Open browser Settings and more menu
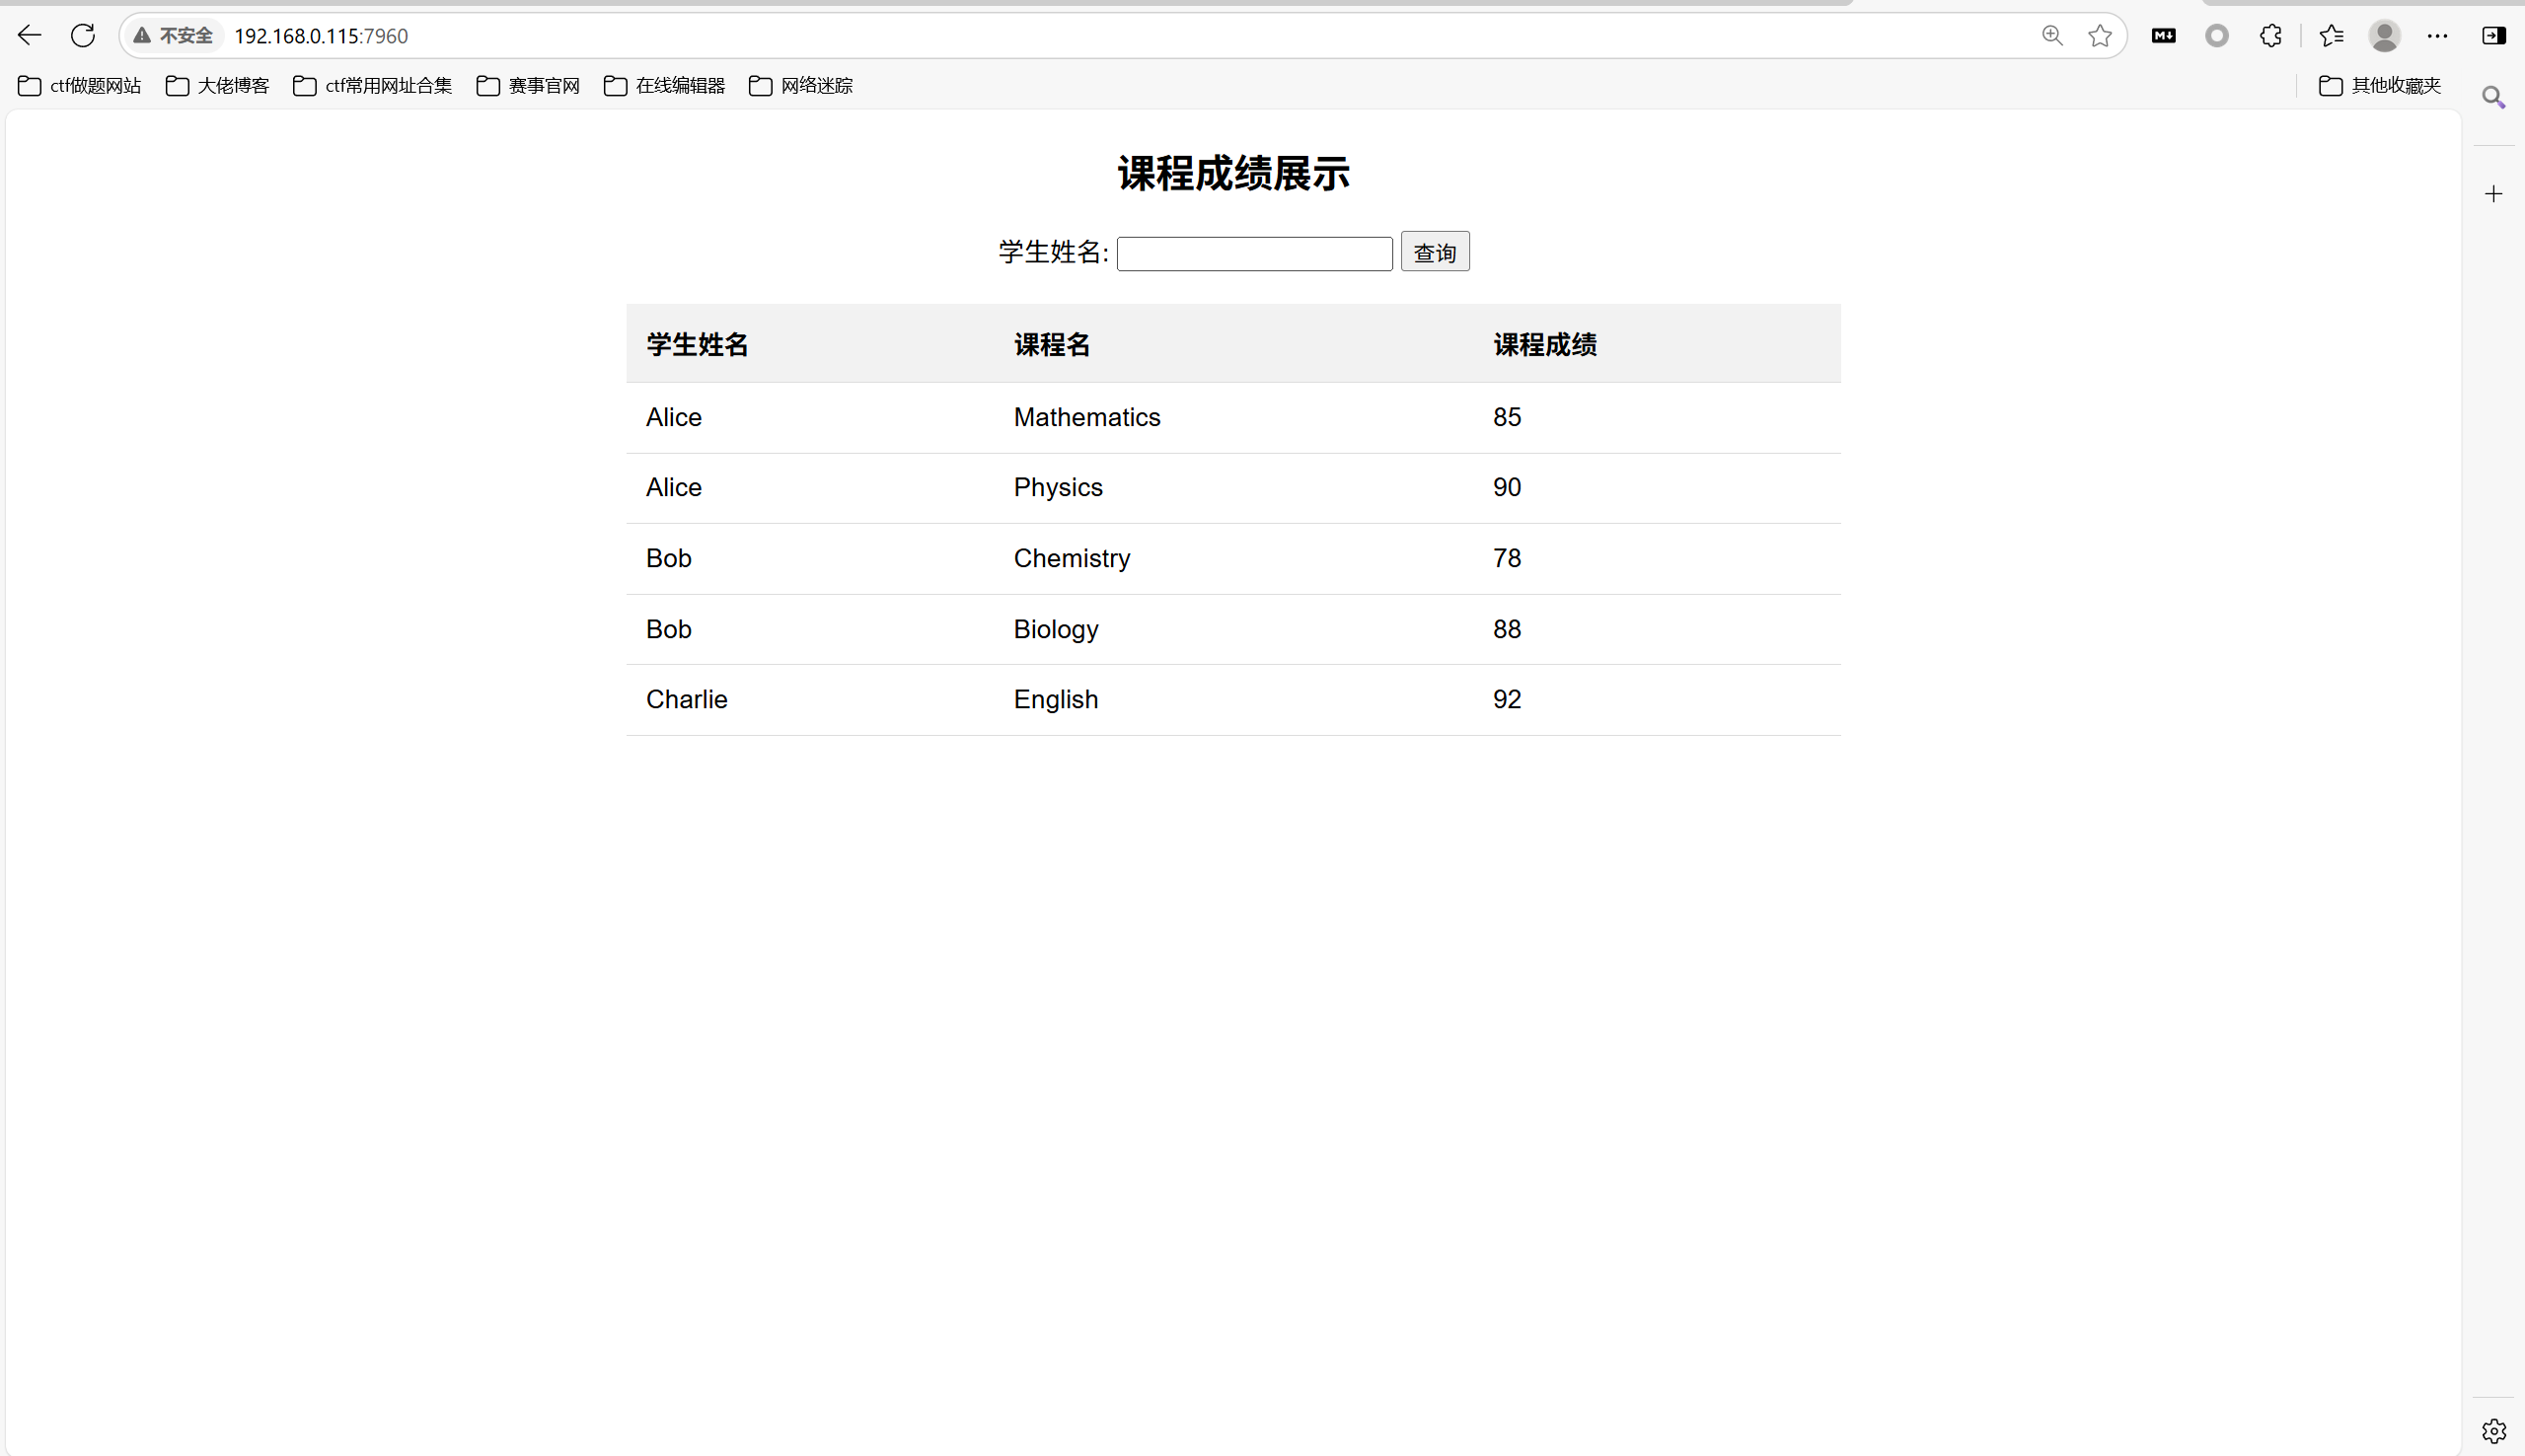Viewport: 2525px width, 1456px height. (x=2437, y=36)
